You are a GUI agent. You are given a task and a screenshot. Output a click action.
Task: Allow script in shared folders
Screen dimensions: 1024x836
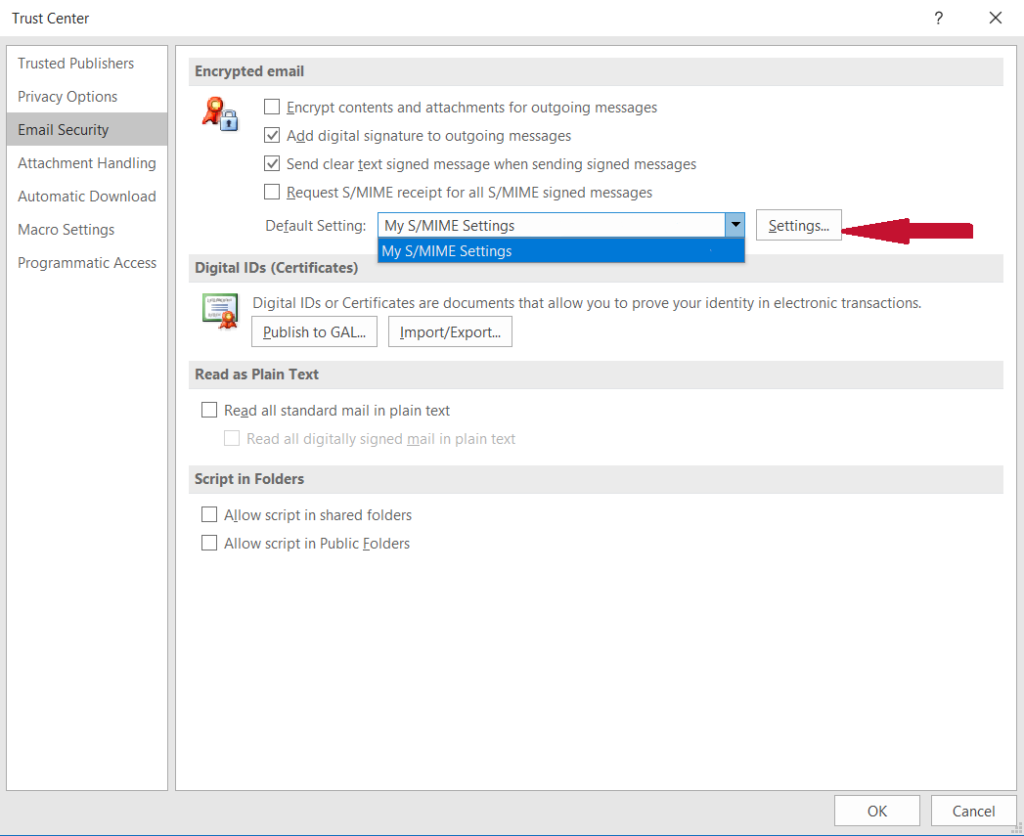pos(209,514)
